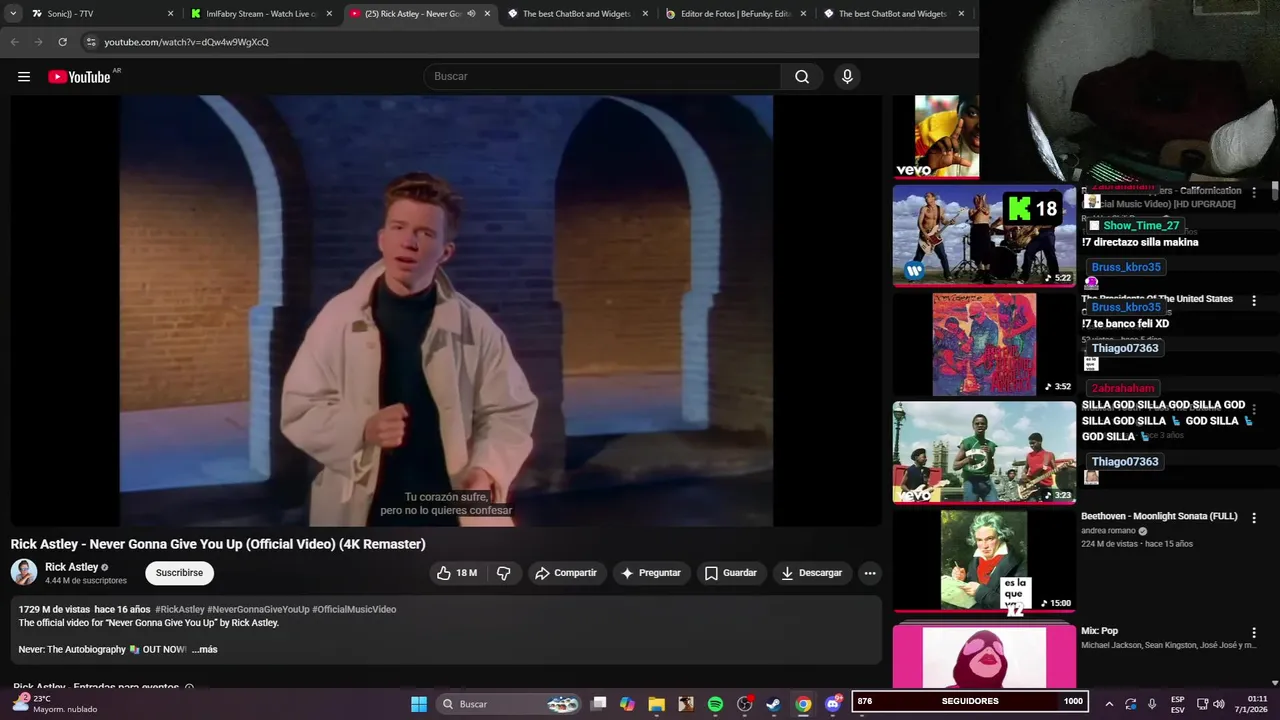Open Google Chrome from the taskbar
The image size is (1280, 720).
[x=803, y=704]
